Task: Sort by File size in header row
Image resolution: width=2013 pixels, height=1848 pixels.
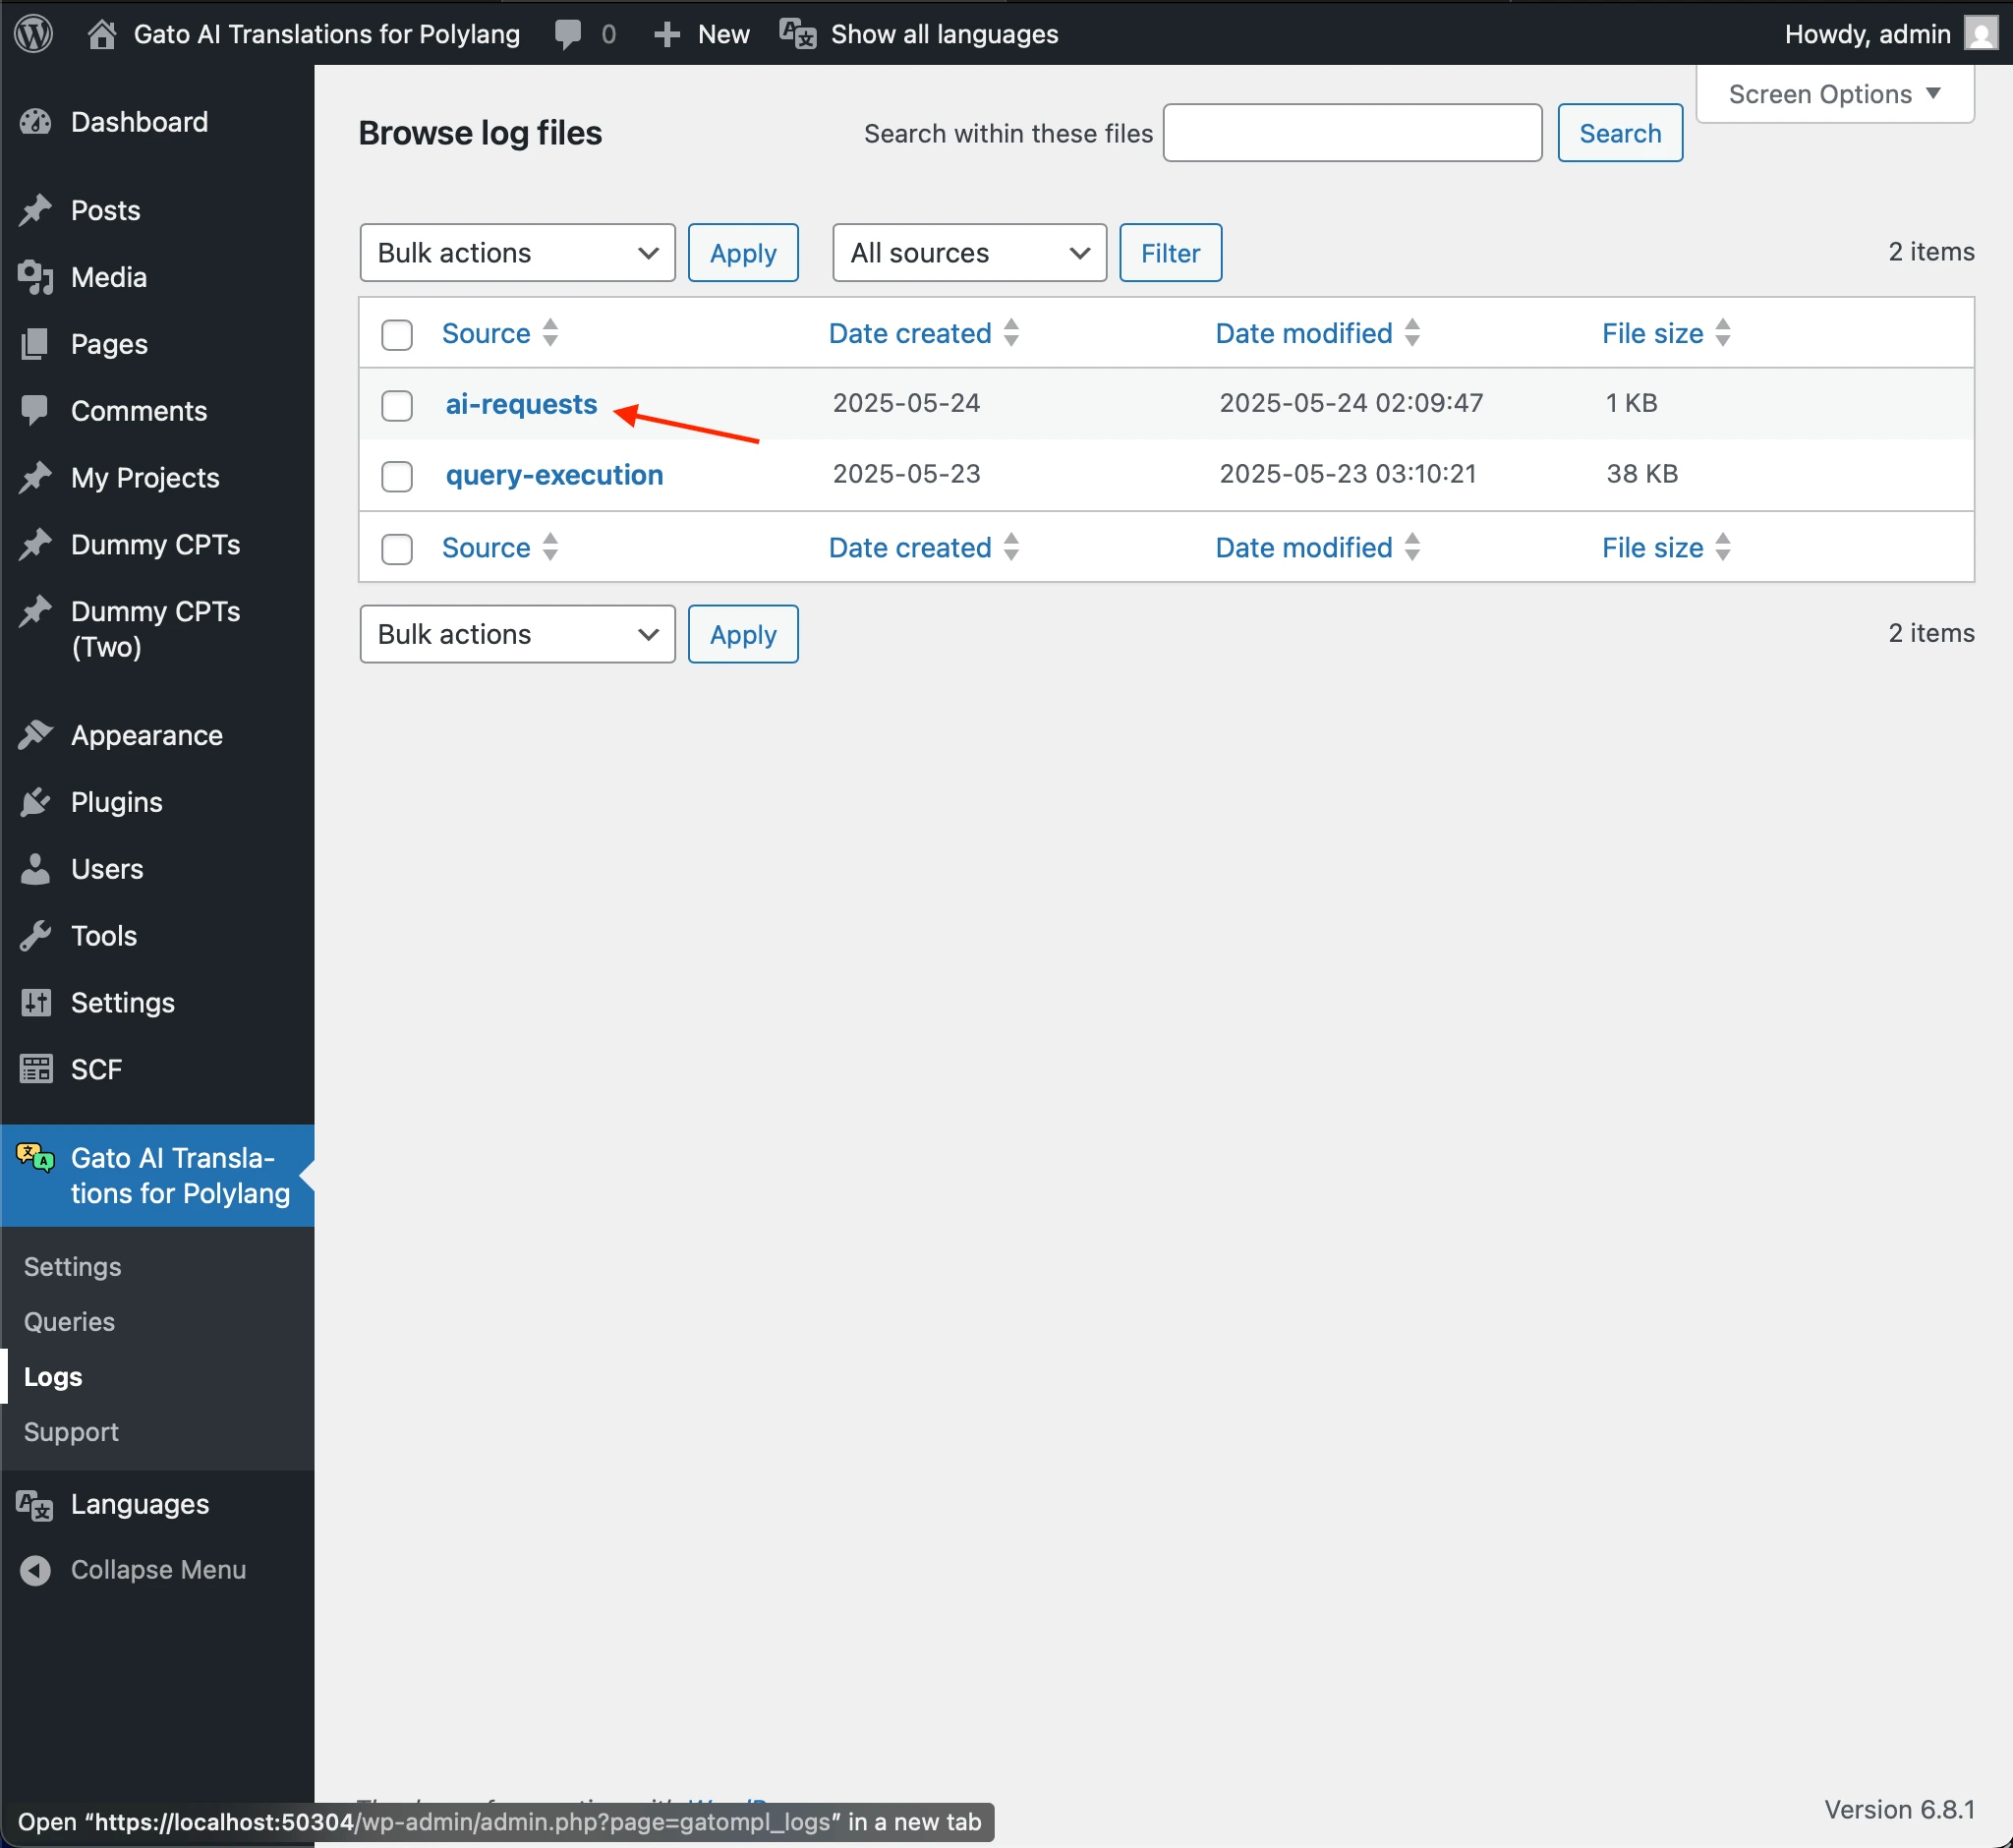Action: (x=1666, y=333)
